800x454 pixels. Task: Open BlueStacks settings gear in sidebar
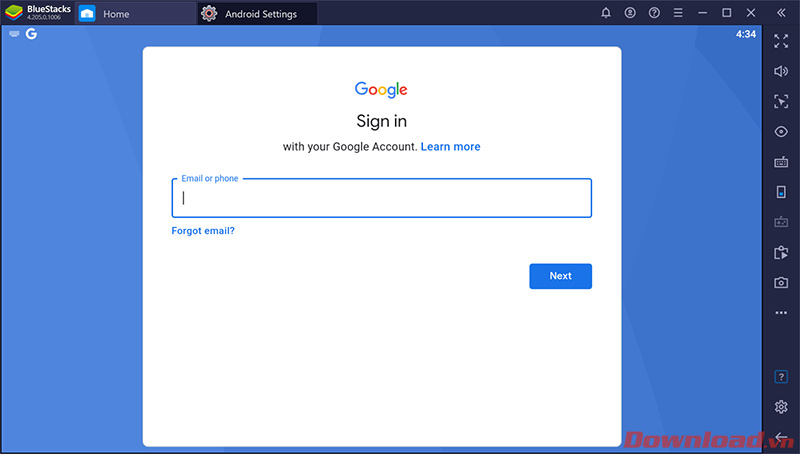point(781,407)
